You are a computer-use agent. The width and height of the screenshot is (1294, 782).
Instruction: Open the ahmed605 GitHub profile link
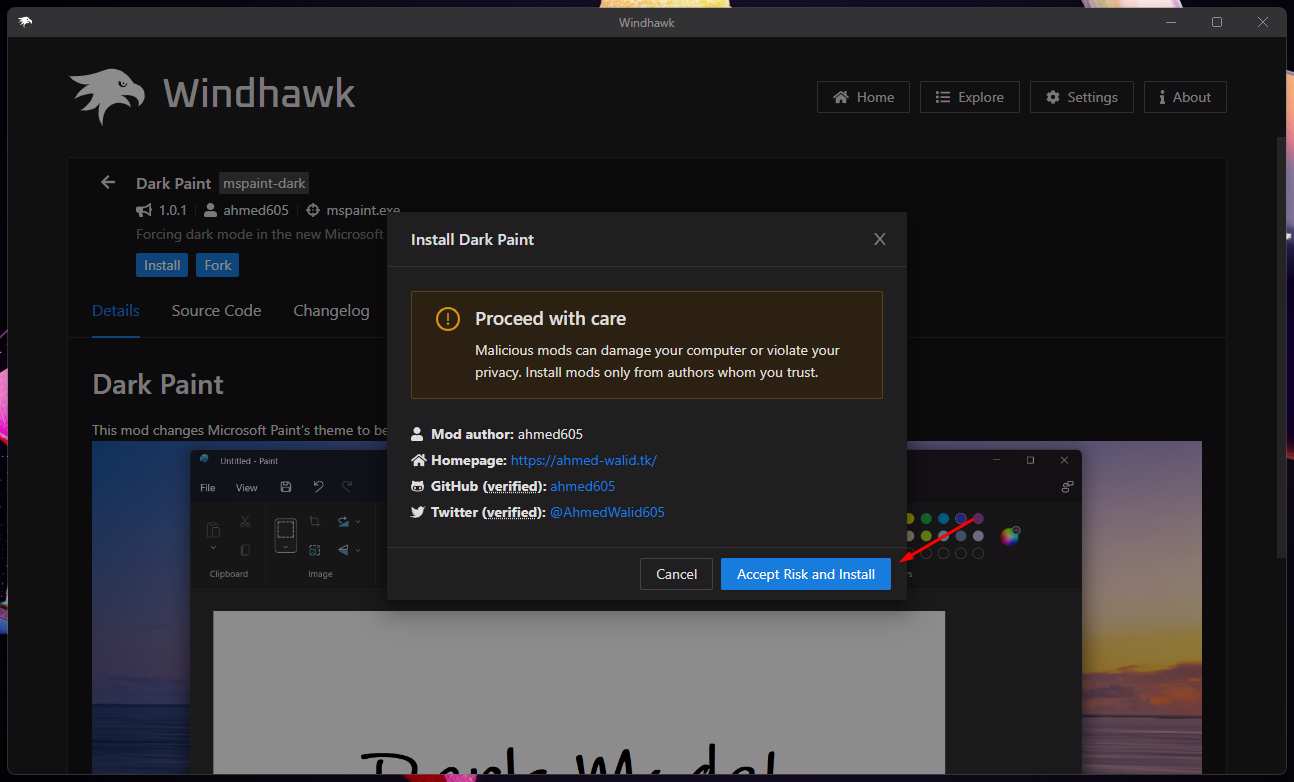[582, 486]
